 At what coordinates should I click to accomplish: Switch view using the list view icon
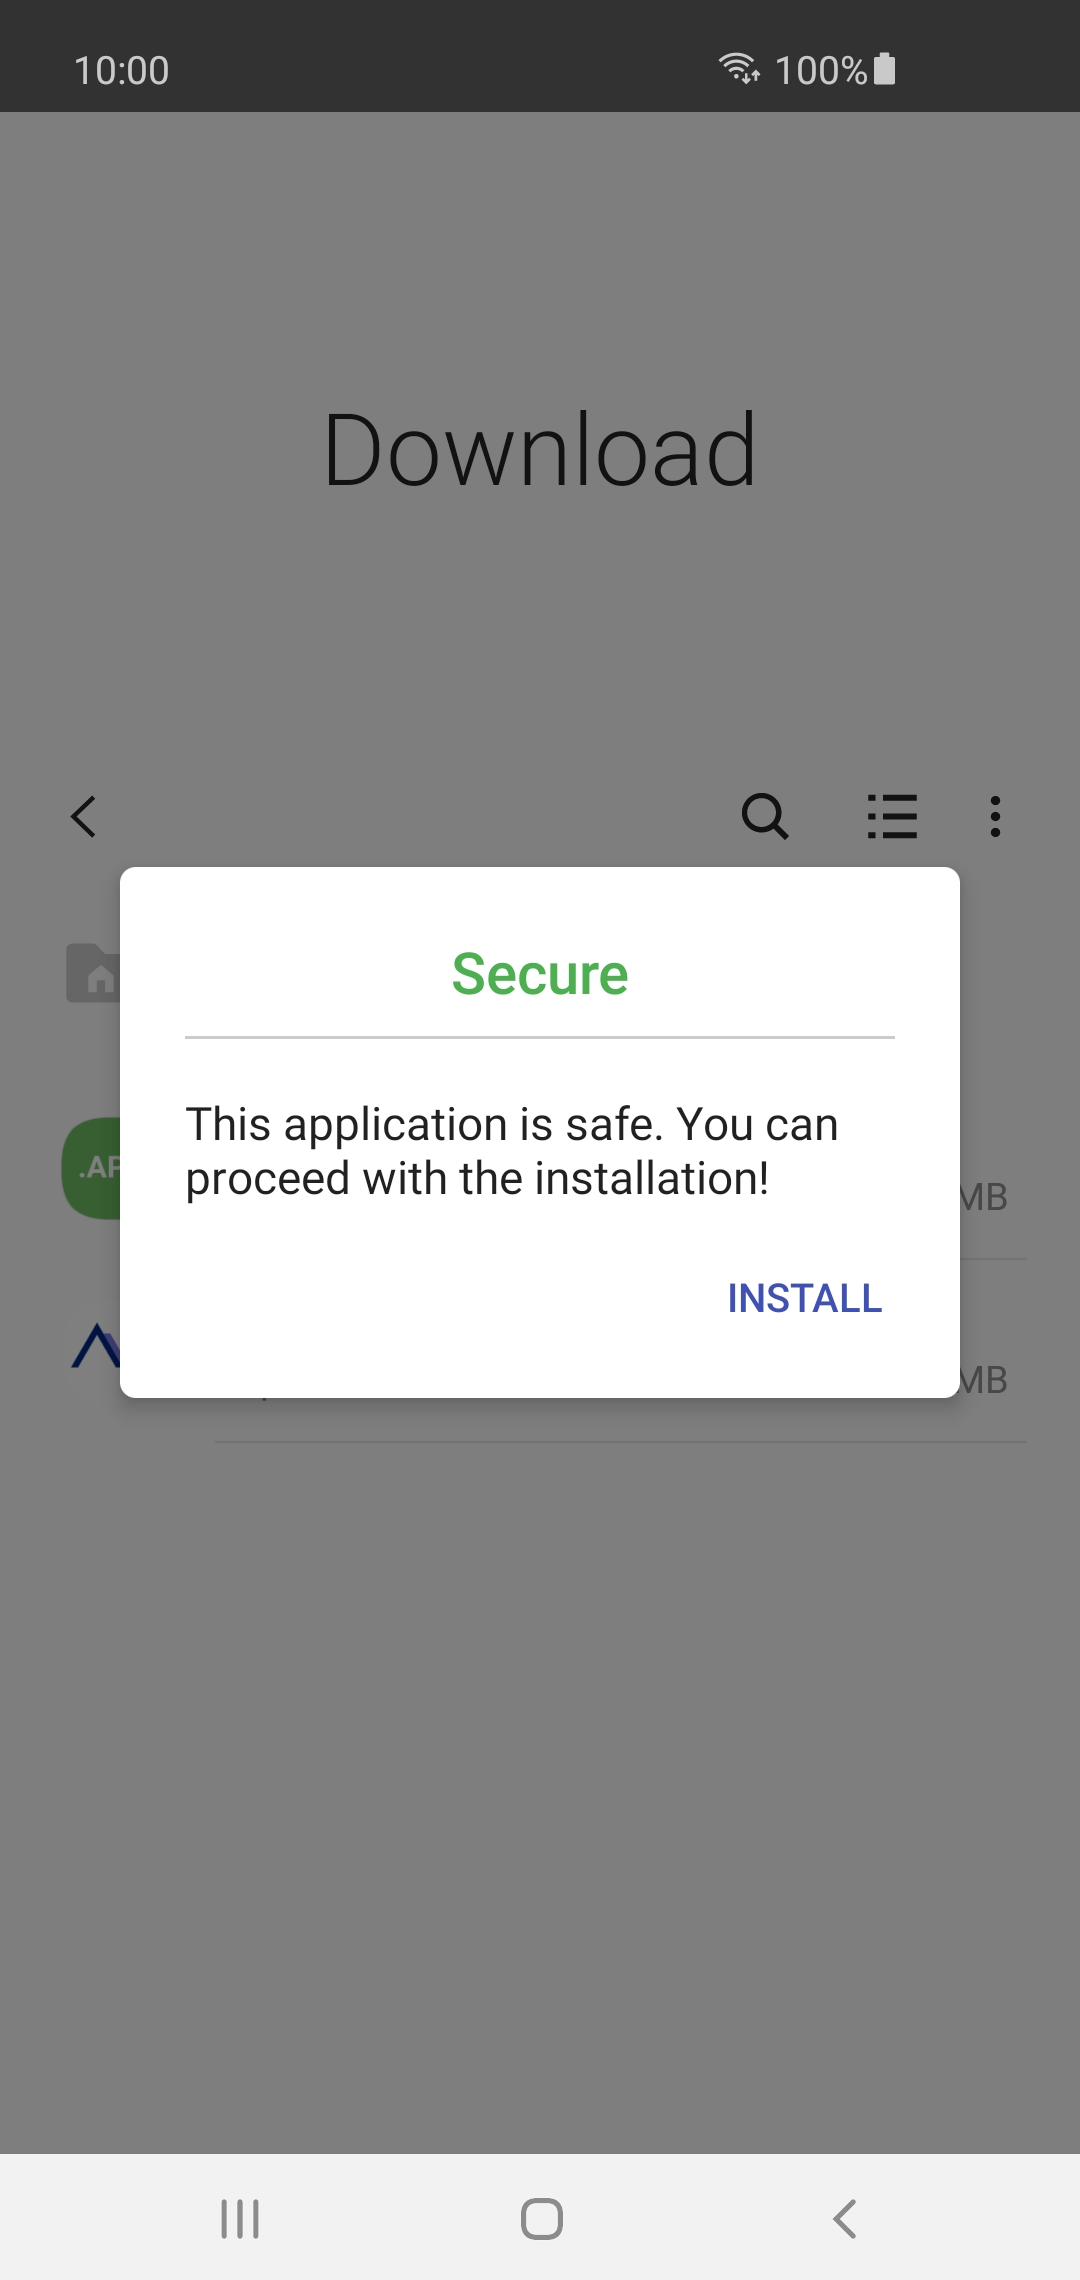(x=892, y=816)
